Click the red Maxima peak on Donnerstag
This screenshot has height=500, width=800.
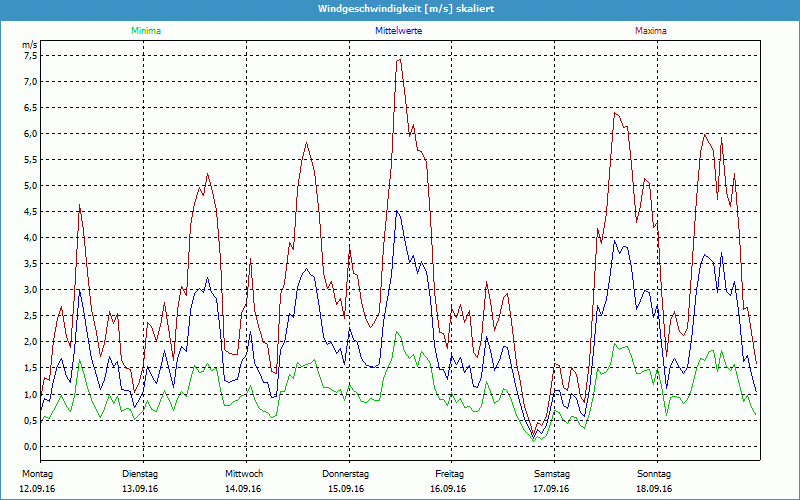point(399,60)
